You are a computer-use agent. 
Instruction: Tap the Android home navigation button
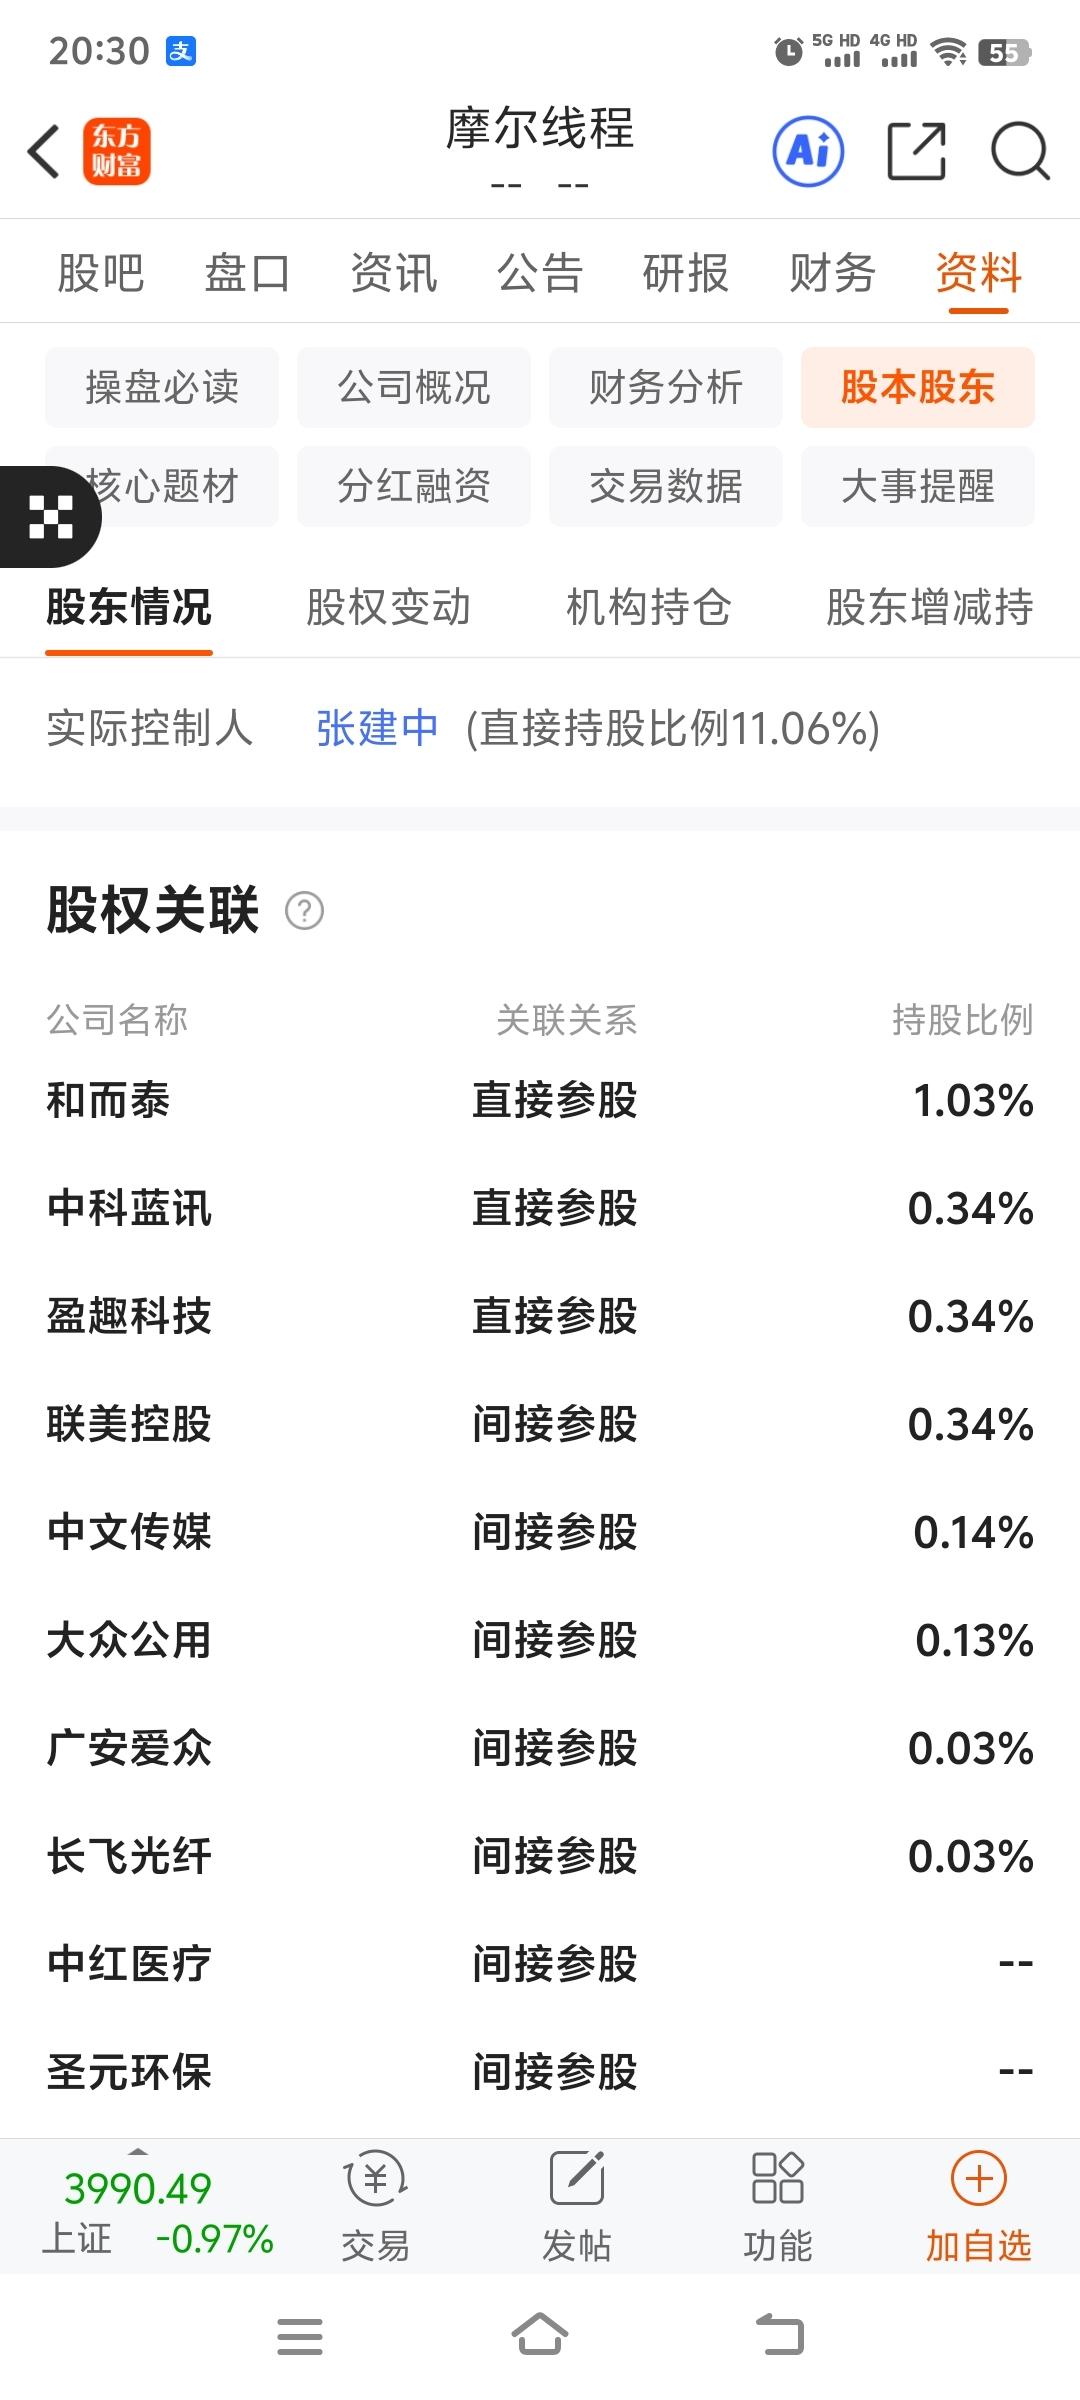click(x=540, y=2336)
